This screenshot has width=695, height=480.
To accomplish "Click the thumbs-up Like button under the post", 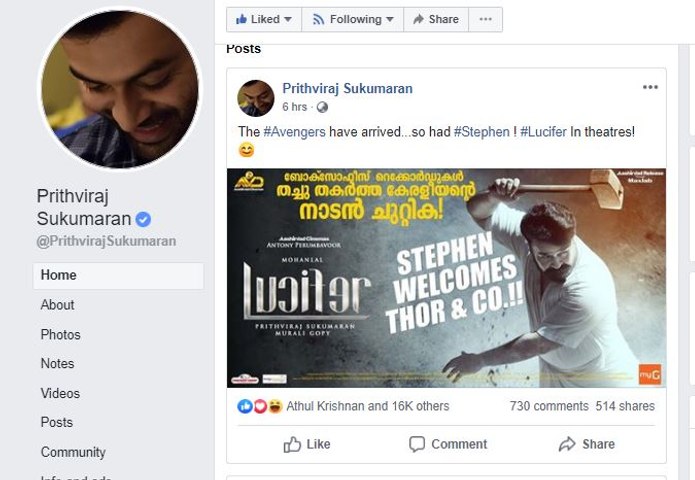I will point(306,444).
